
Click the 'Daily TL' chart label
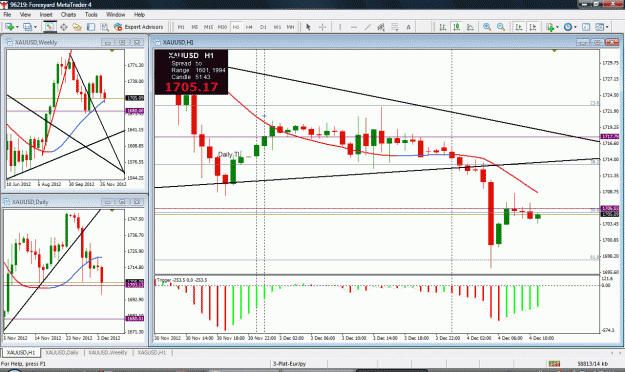point(229,154)
